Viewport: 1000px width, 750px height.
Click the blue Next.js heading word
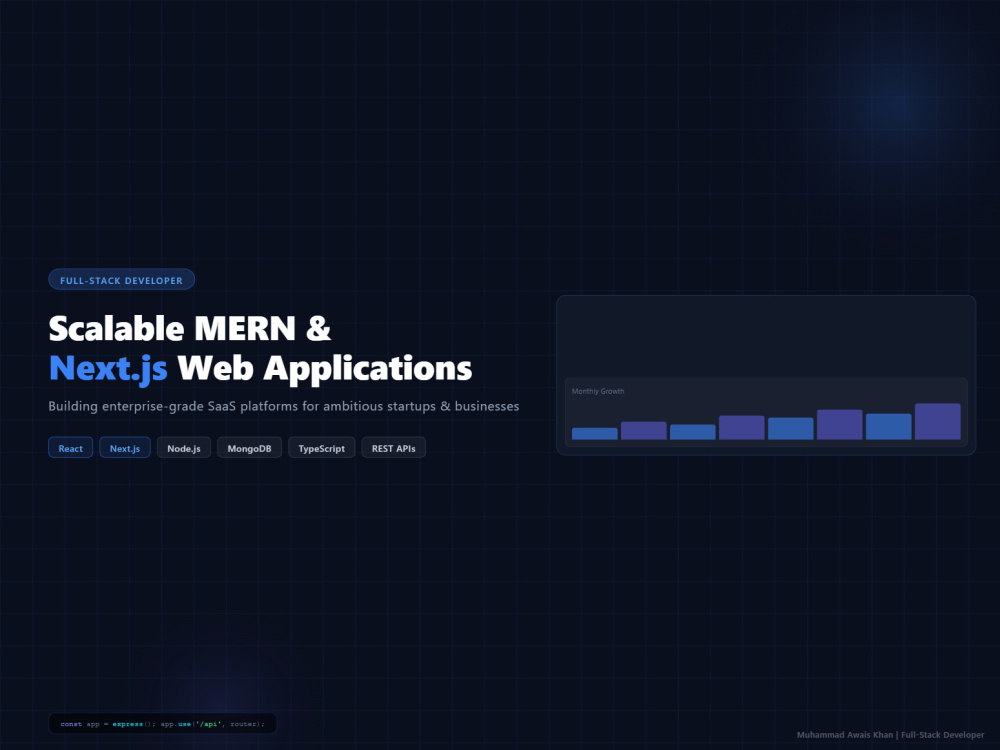[x=108, y=369]
